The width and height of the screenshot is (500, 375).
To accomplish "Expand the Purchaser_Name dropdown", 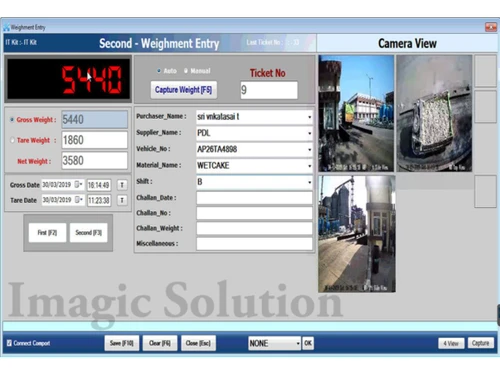I will (x=309, y=117).
